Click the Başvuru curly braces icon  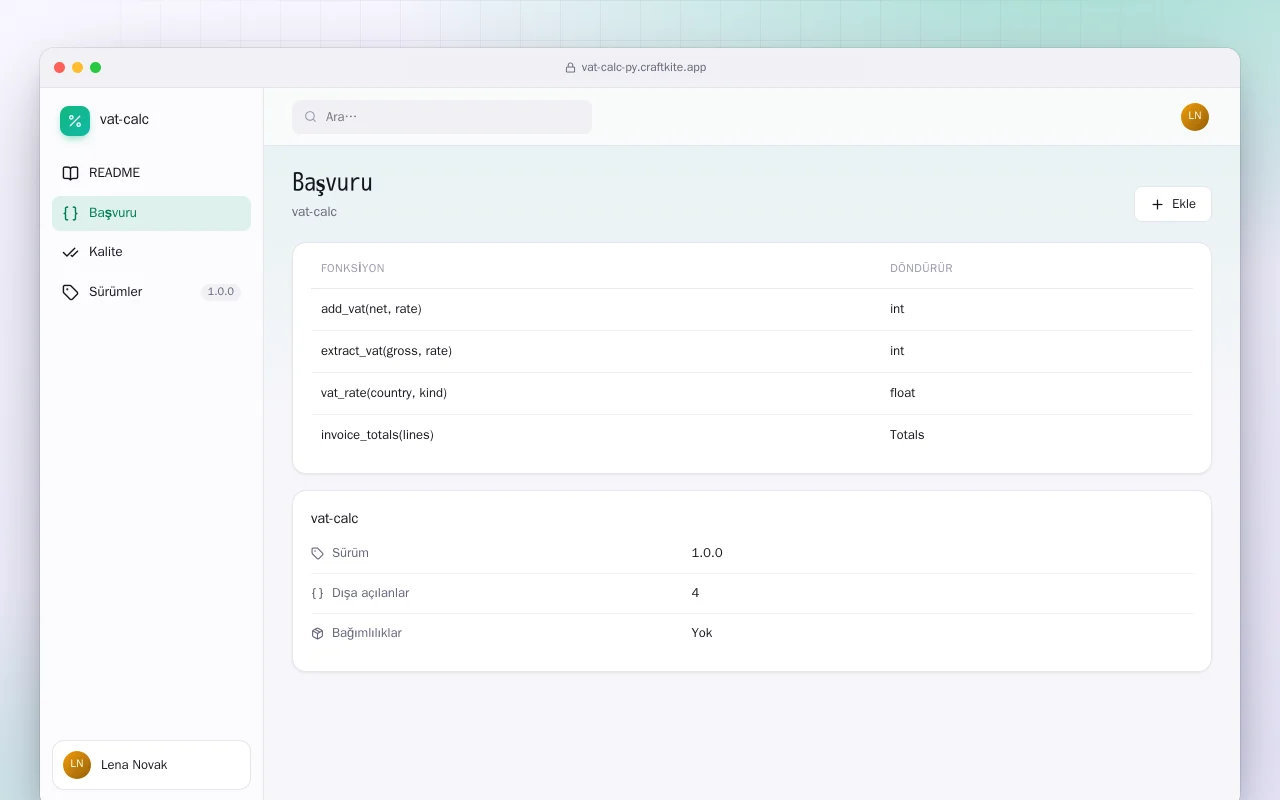70,213
